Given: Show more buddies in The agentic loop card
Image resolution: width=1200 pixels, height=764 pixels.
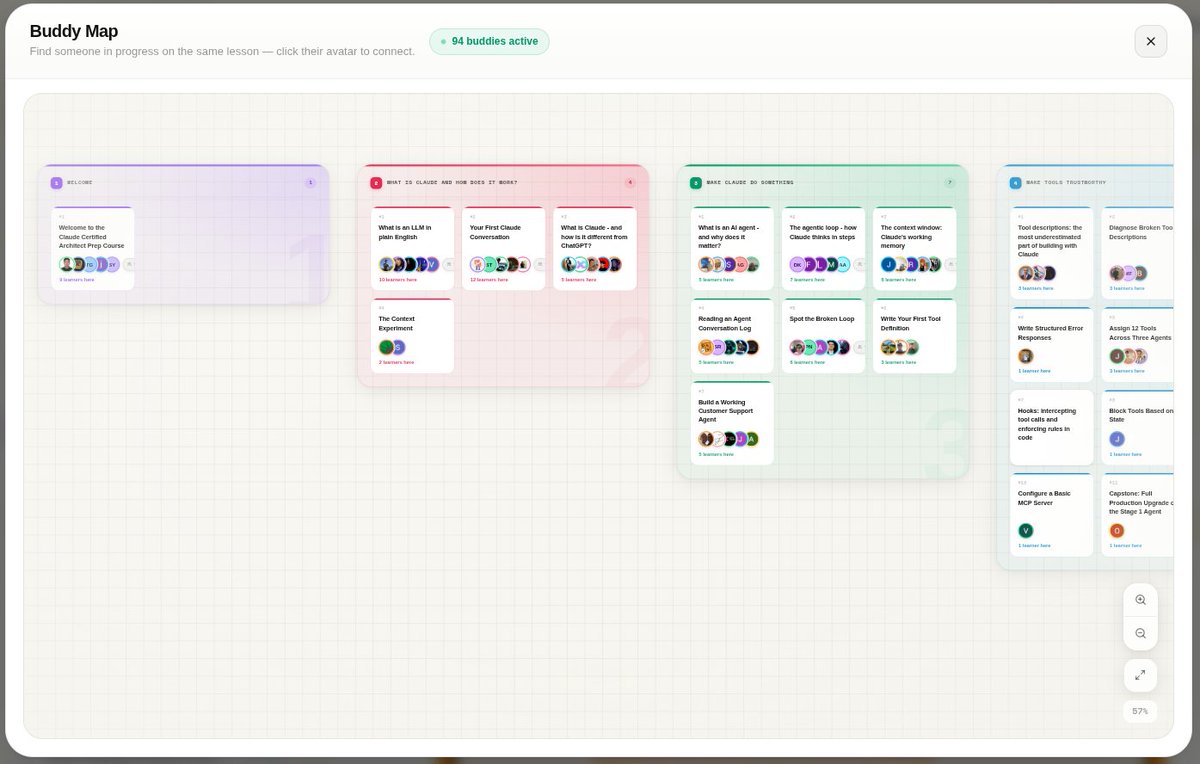Looking at the screenshot, I should 860,264.
